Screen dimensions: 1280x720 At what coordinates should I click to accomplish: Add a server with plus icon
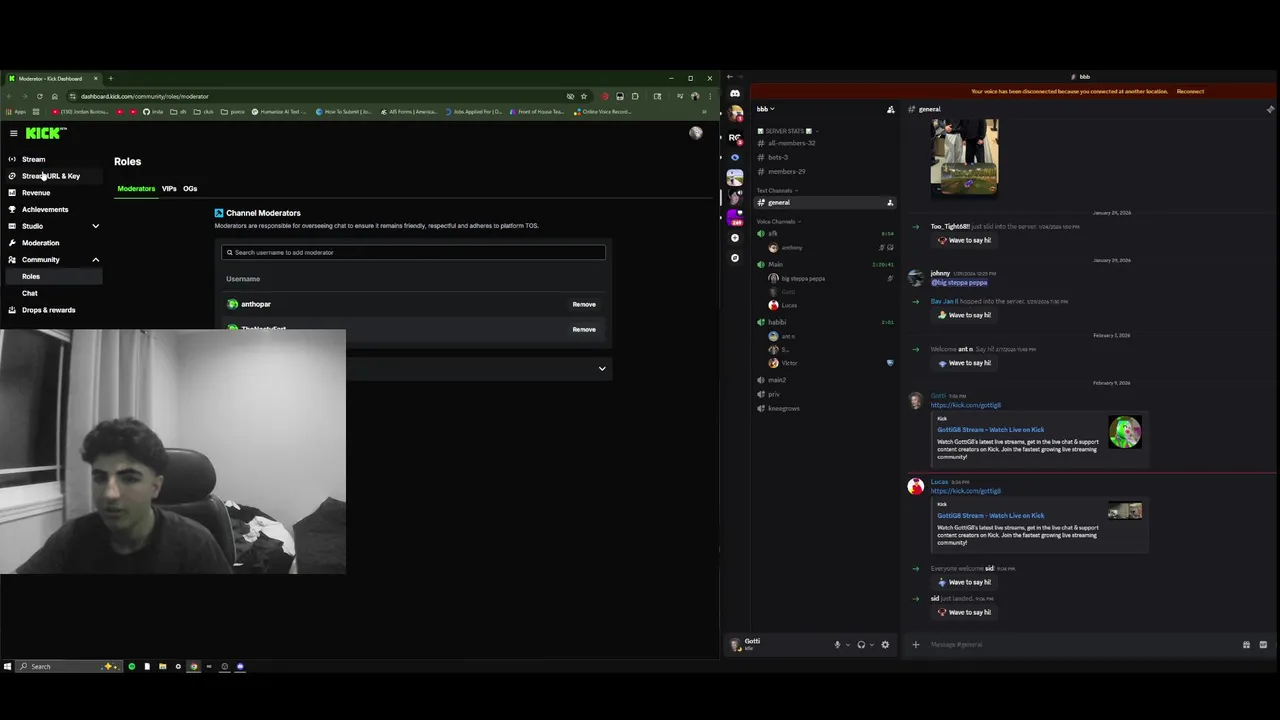(735, 238)
